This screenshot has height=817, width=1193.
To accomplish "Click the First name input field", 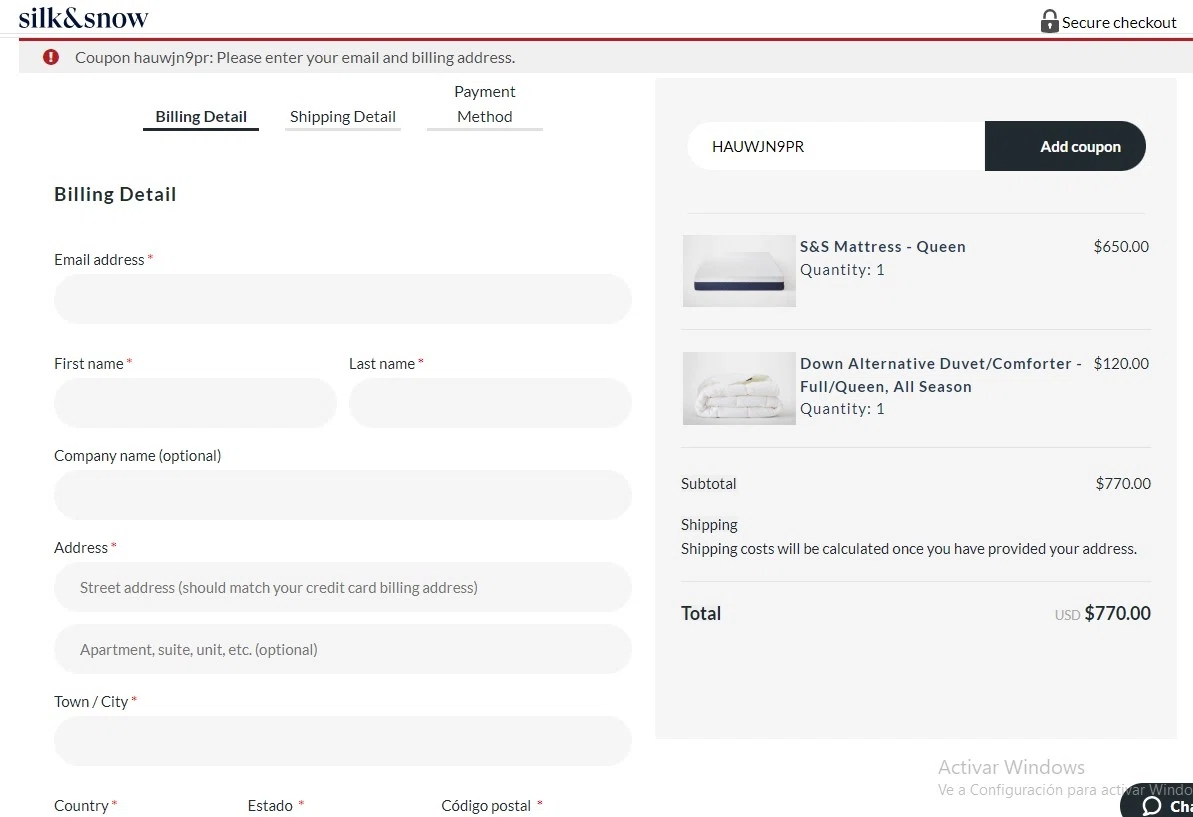I will tap(195, 402).
